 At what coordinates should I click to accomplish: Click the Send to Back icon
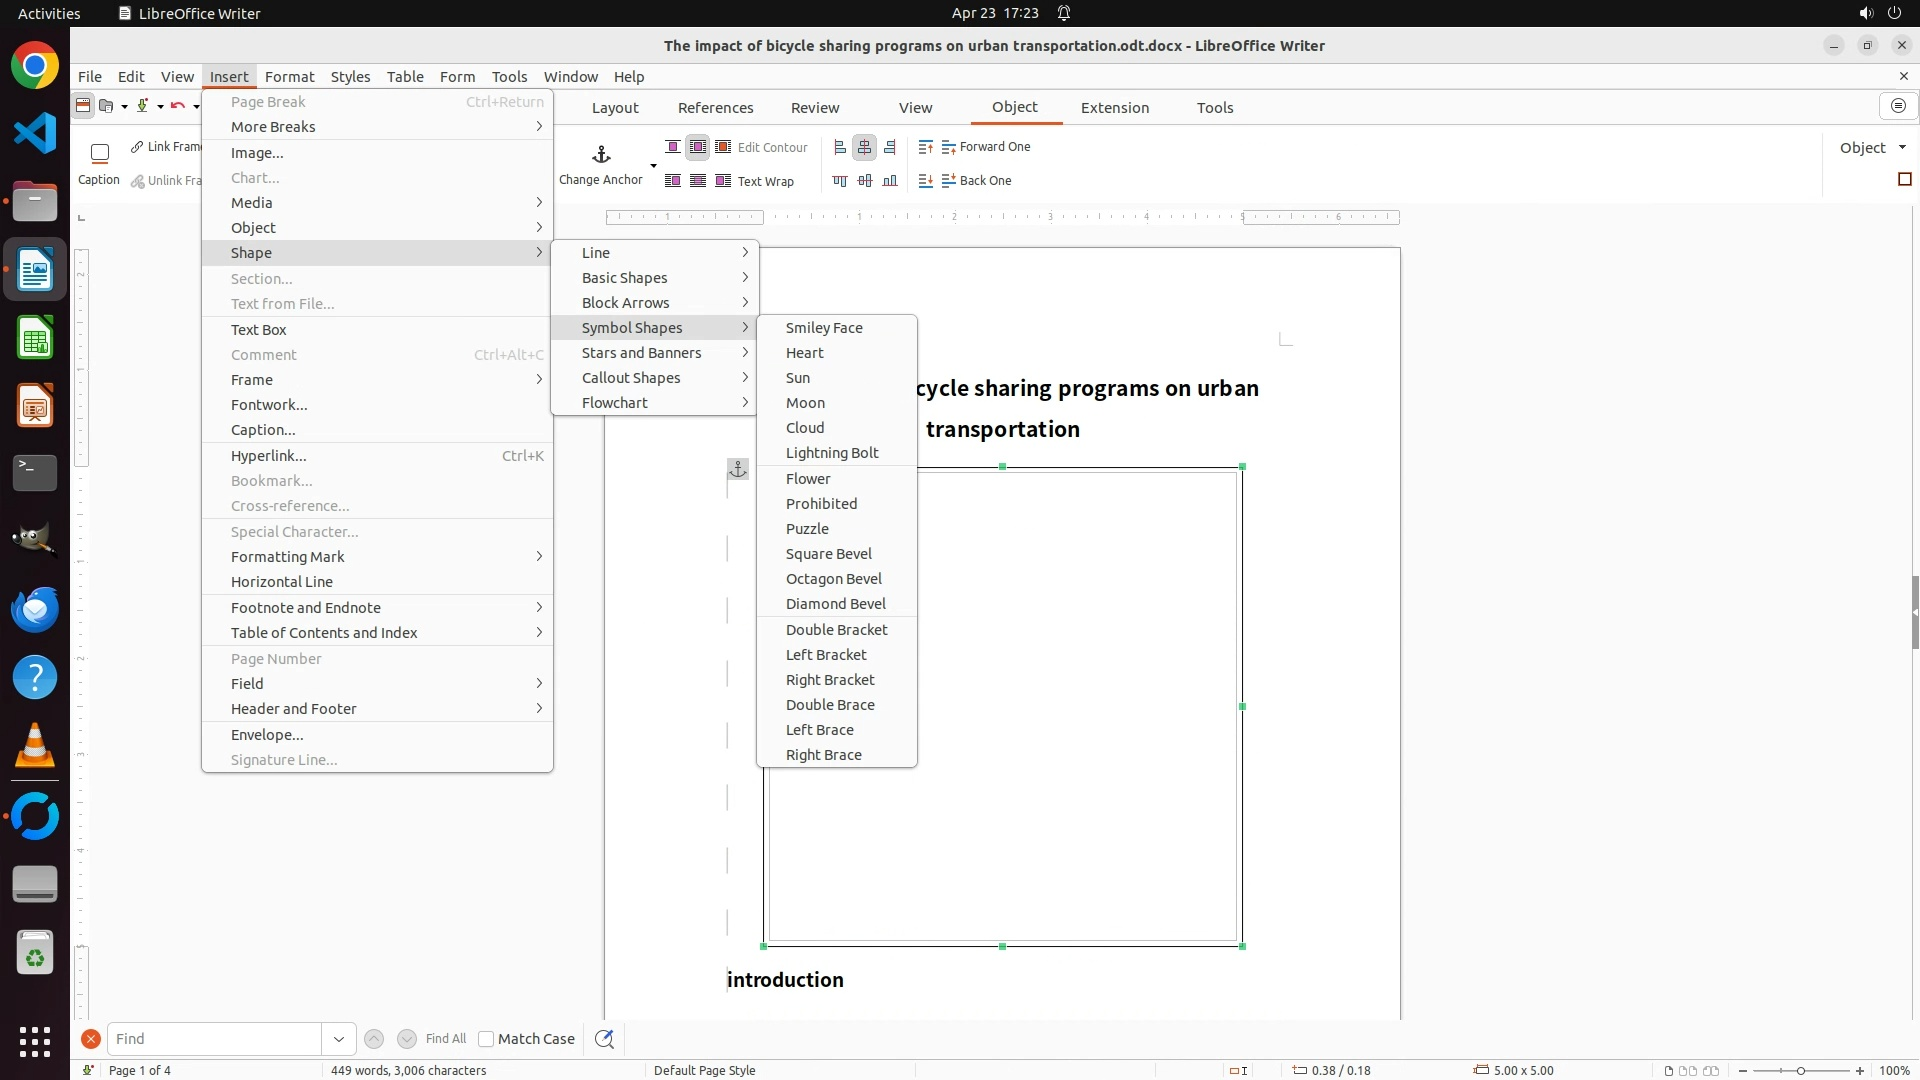(925, 181)
